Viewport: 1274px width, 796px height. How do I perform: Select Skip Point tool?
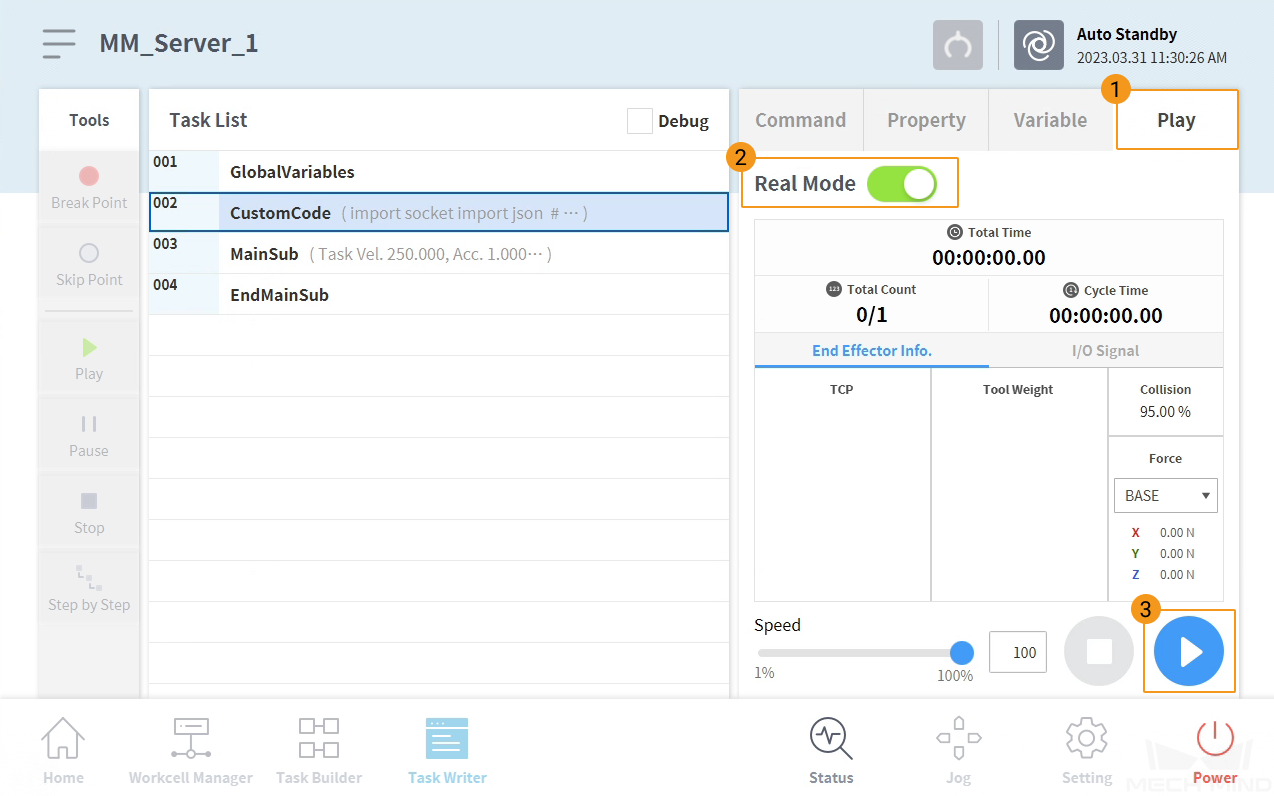[89, 263]
